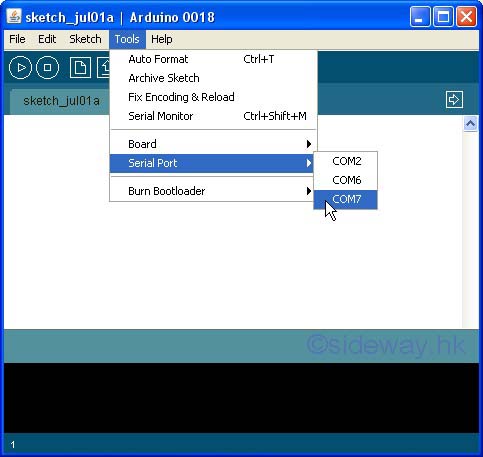The image size is (483, 457).
Task: Select Archive Sketch menu entry
Action: [x=213, y=78]
